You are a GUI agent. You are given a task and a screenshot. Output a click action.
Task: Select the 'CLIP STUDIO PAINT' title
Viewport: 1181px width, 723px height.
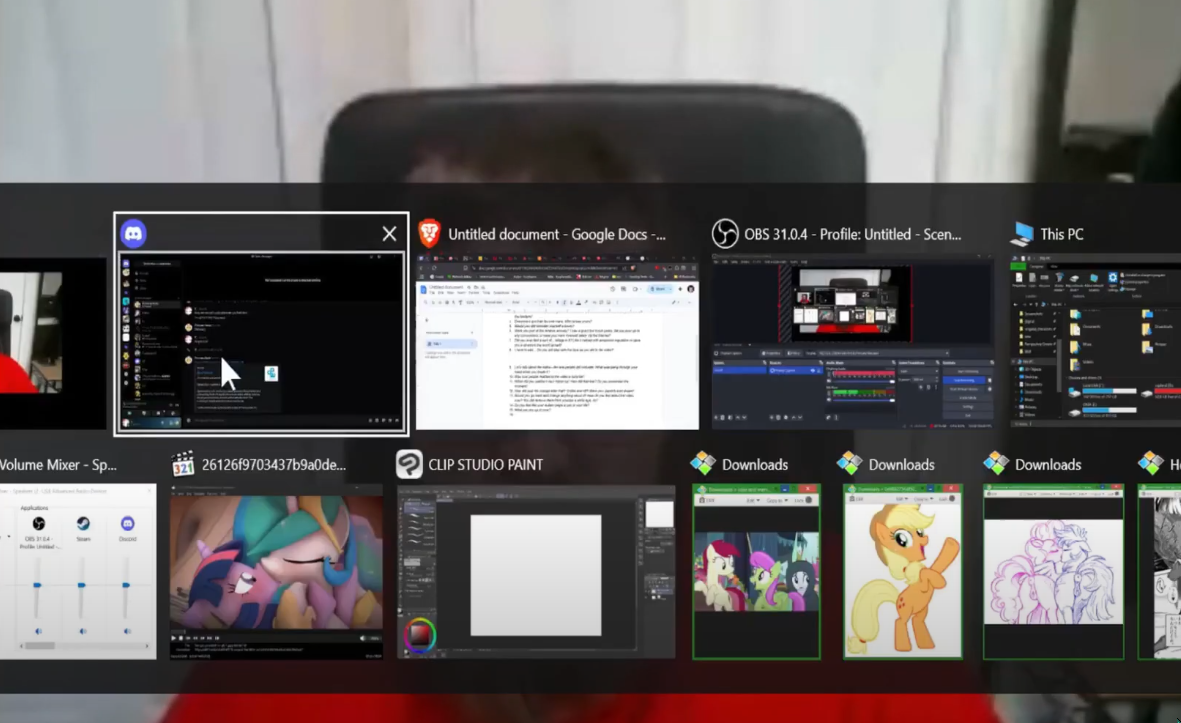485,465
